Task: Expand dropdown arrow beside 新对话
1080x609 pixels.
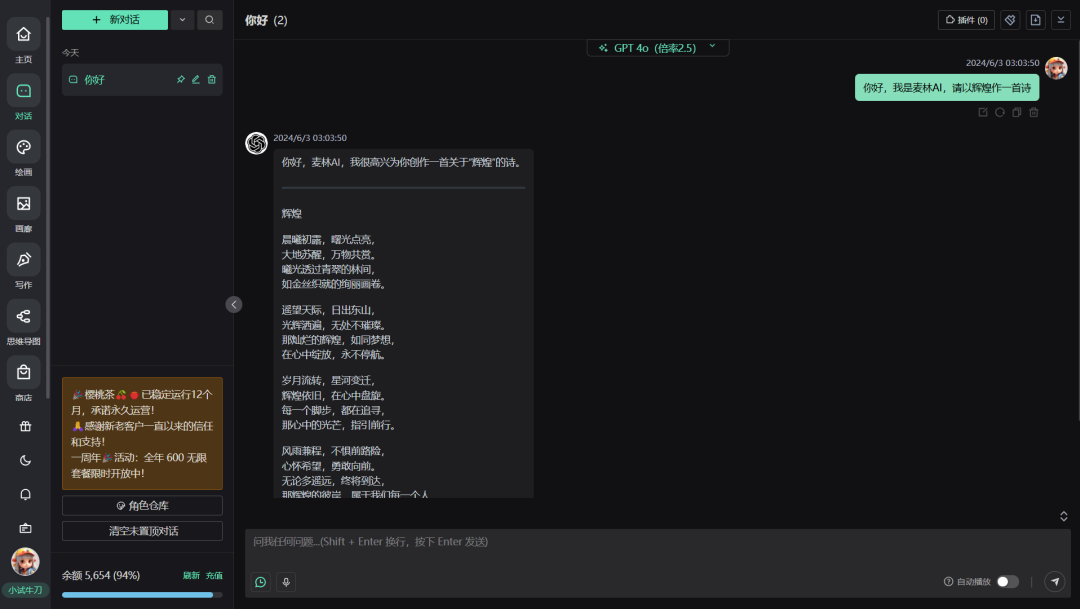Action: click(182, 20)
